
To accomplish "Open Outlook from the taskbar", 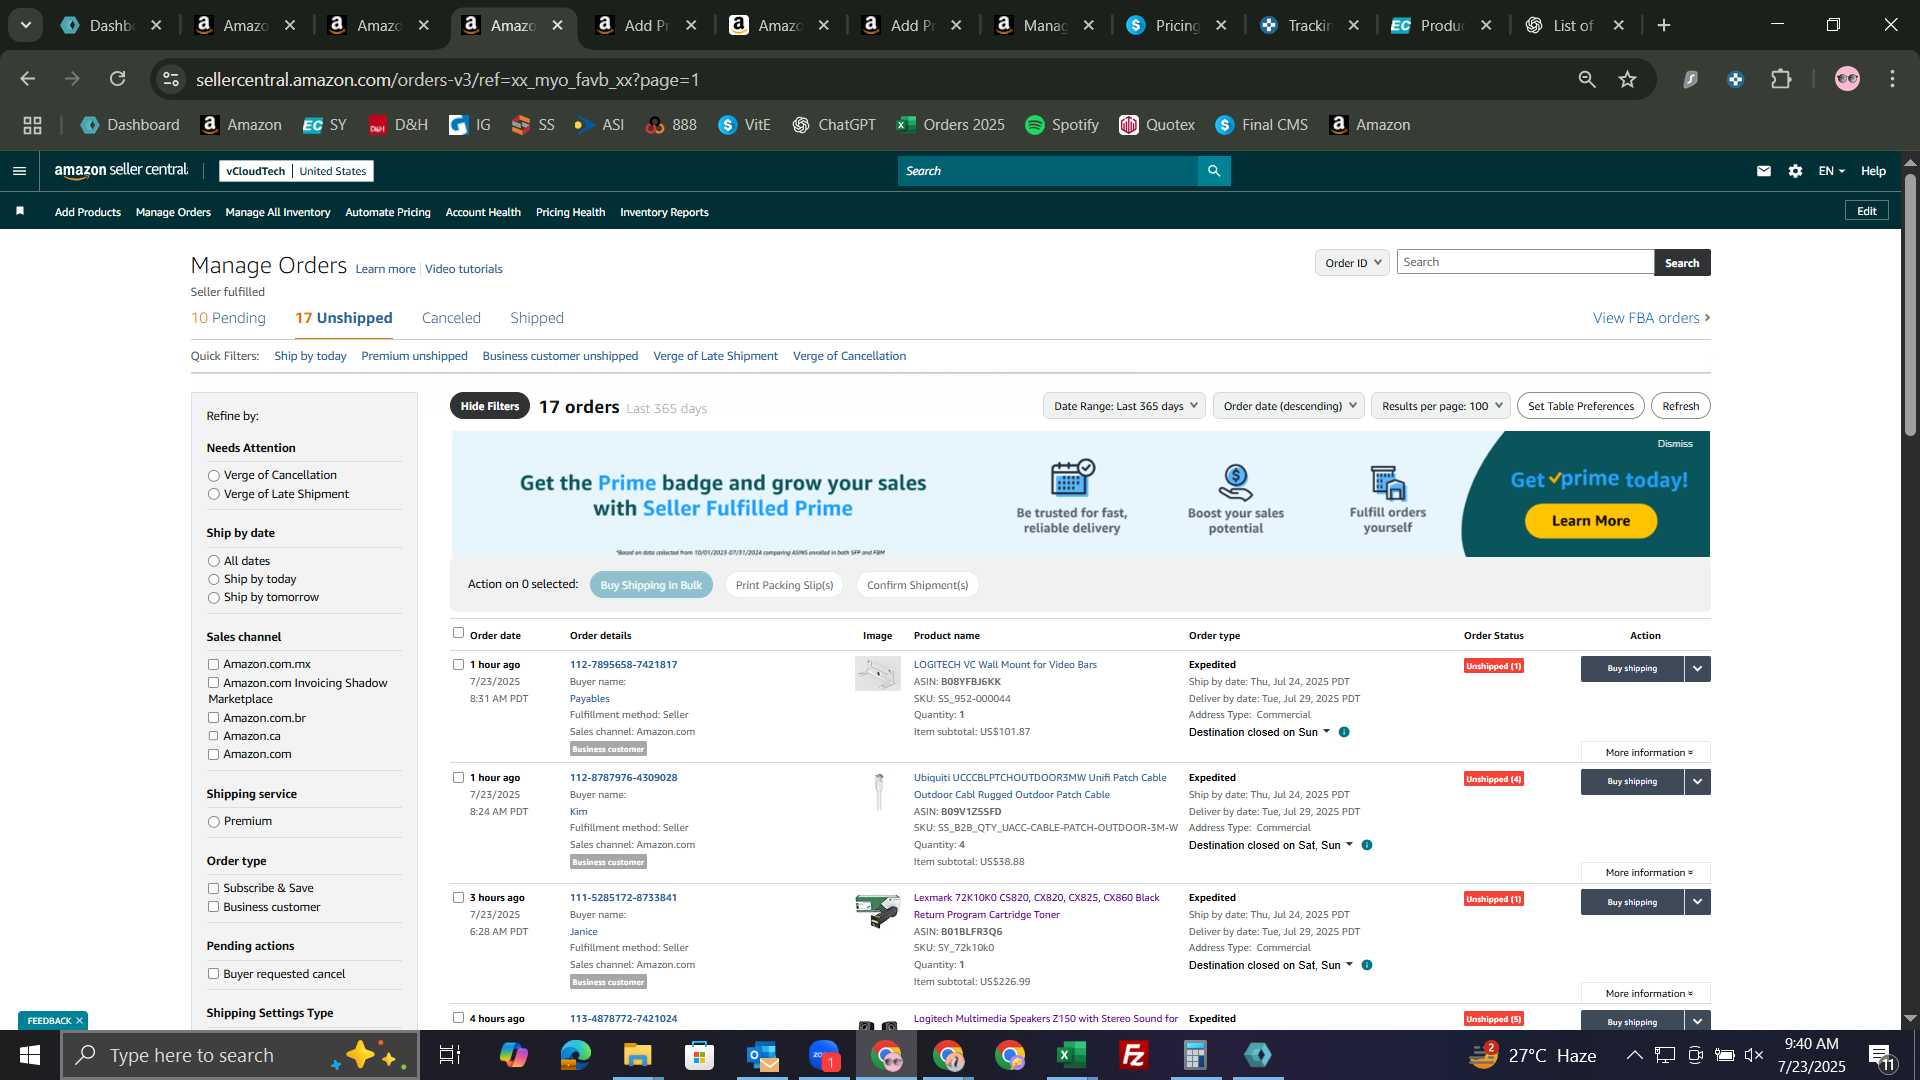I will [761, 1055].
